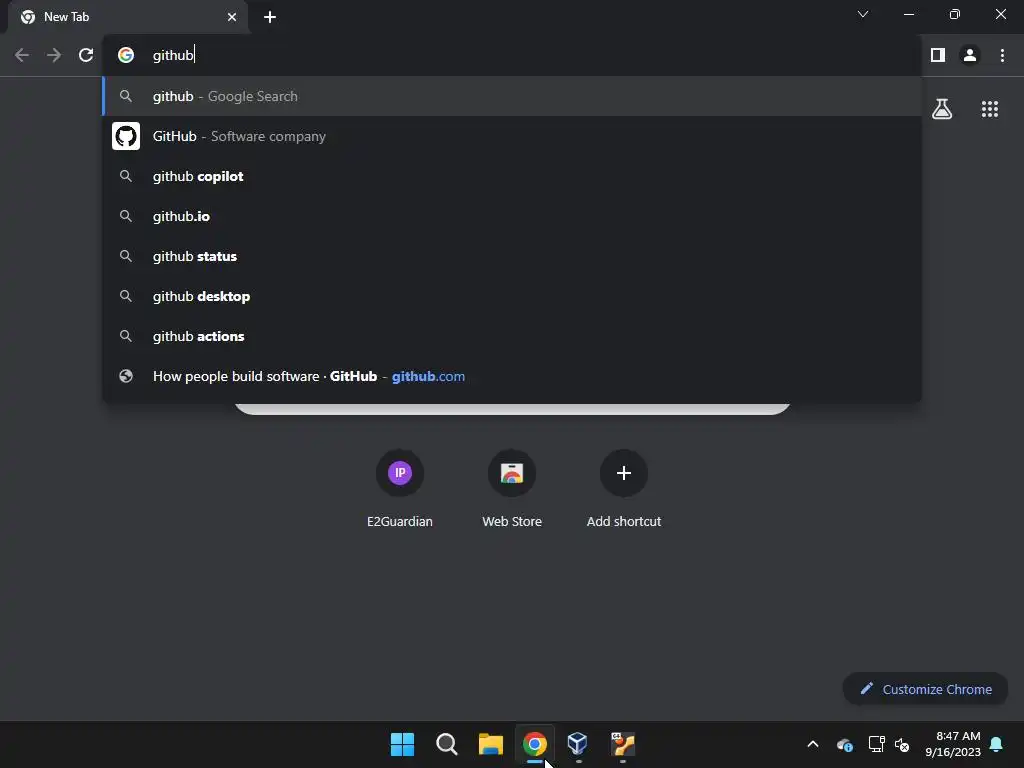This screenshot has width=1024, height=768.
Task: Open the Google apps grid
Action: [x=989, y=109]
